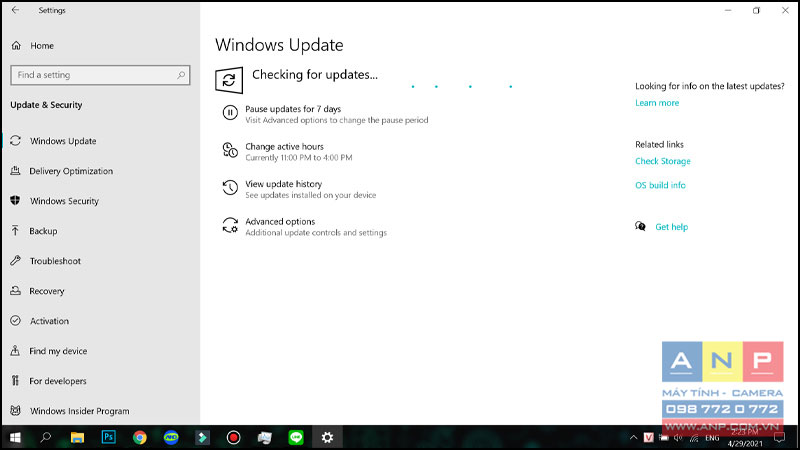Click the ENG language indicator
This screenshot has height=450, width=800.
tap(712, 438)
